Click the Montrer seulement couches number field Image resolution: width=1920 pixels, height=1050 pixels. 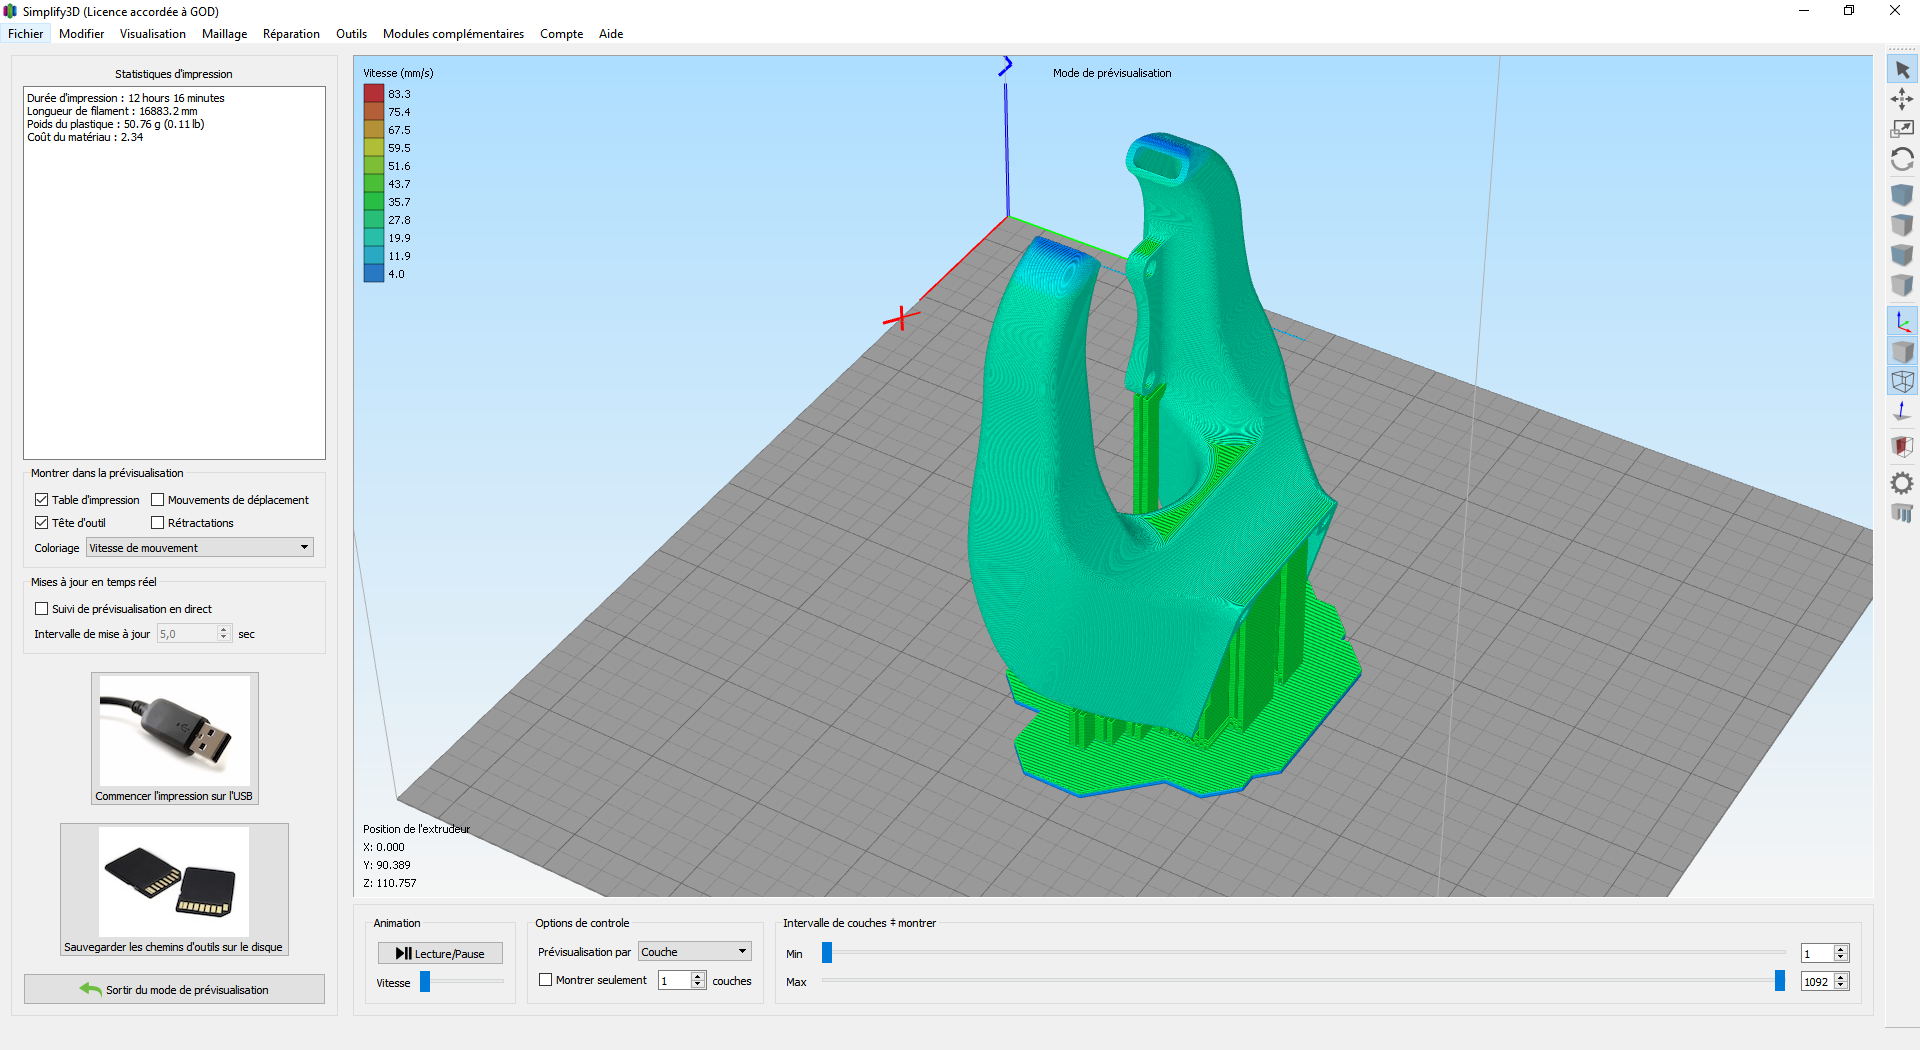(x=674, y=980)
